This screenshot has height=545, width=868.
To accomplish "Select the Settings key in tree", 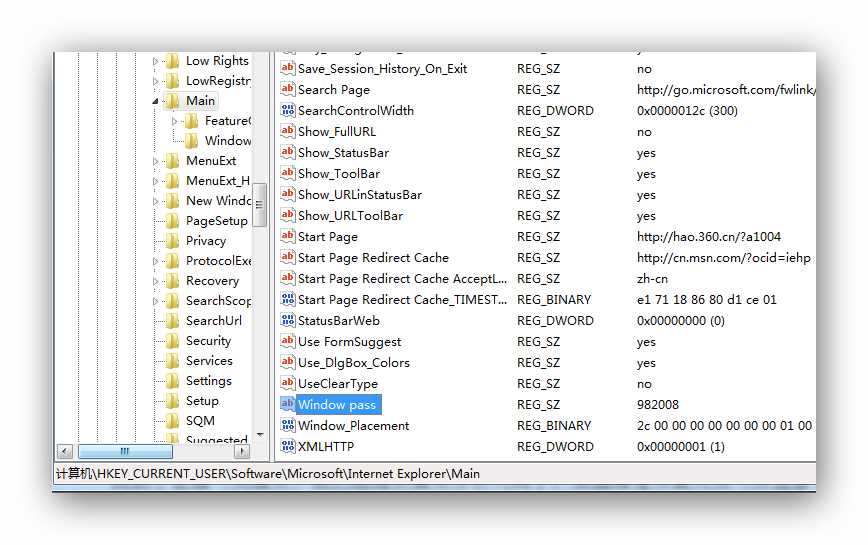I will tap(209, 381).
